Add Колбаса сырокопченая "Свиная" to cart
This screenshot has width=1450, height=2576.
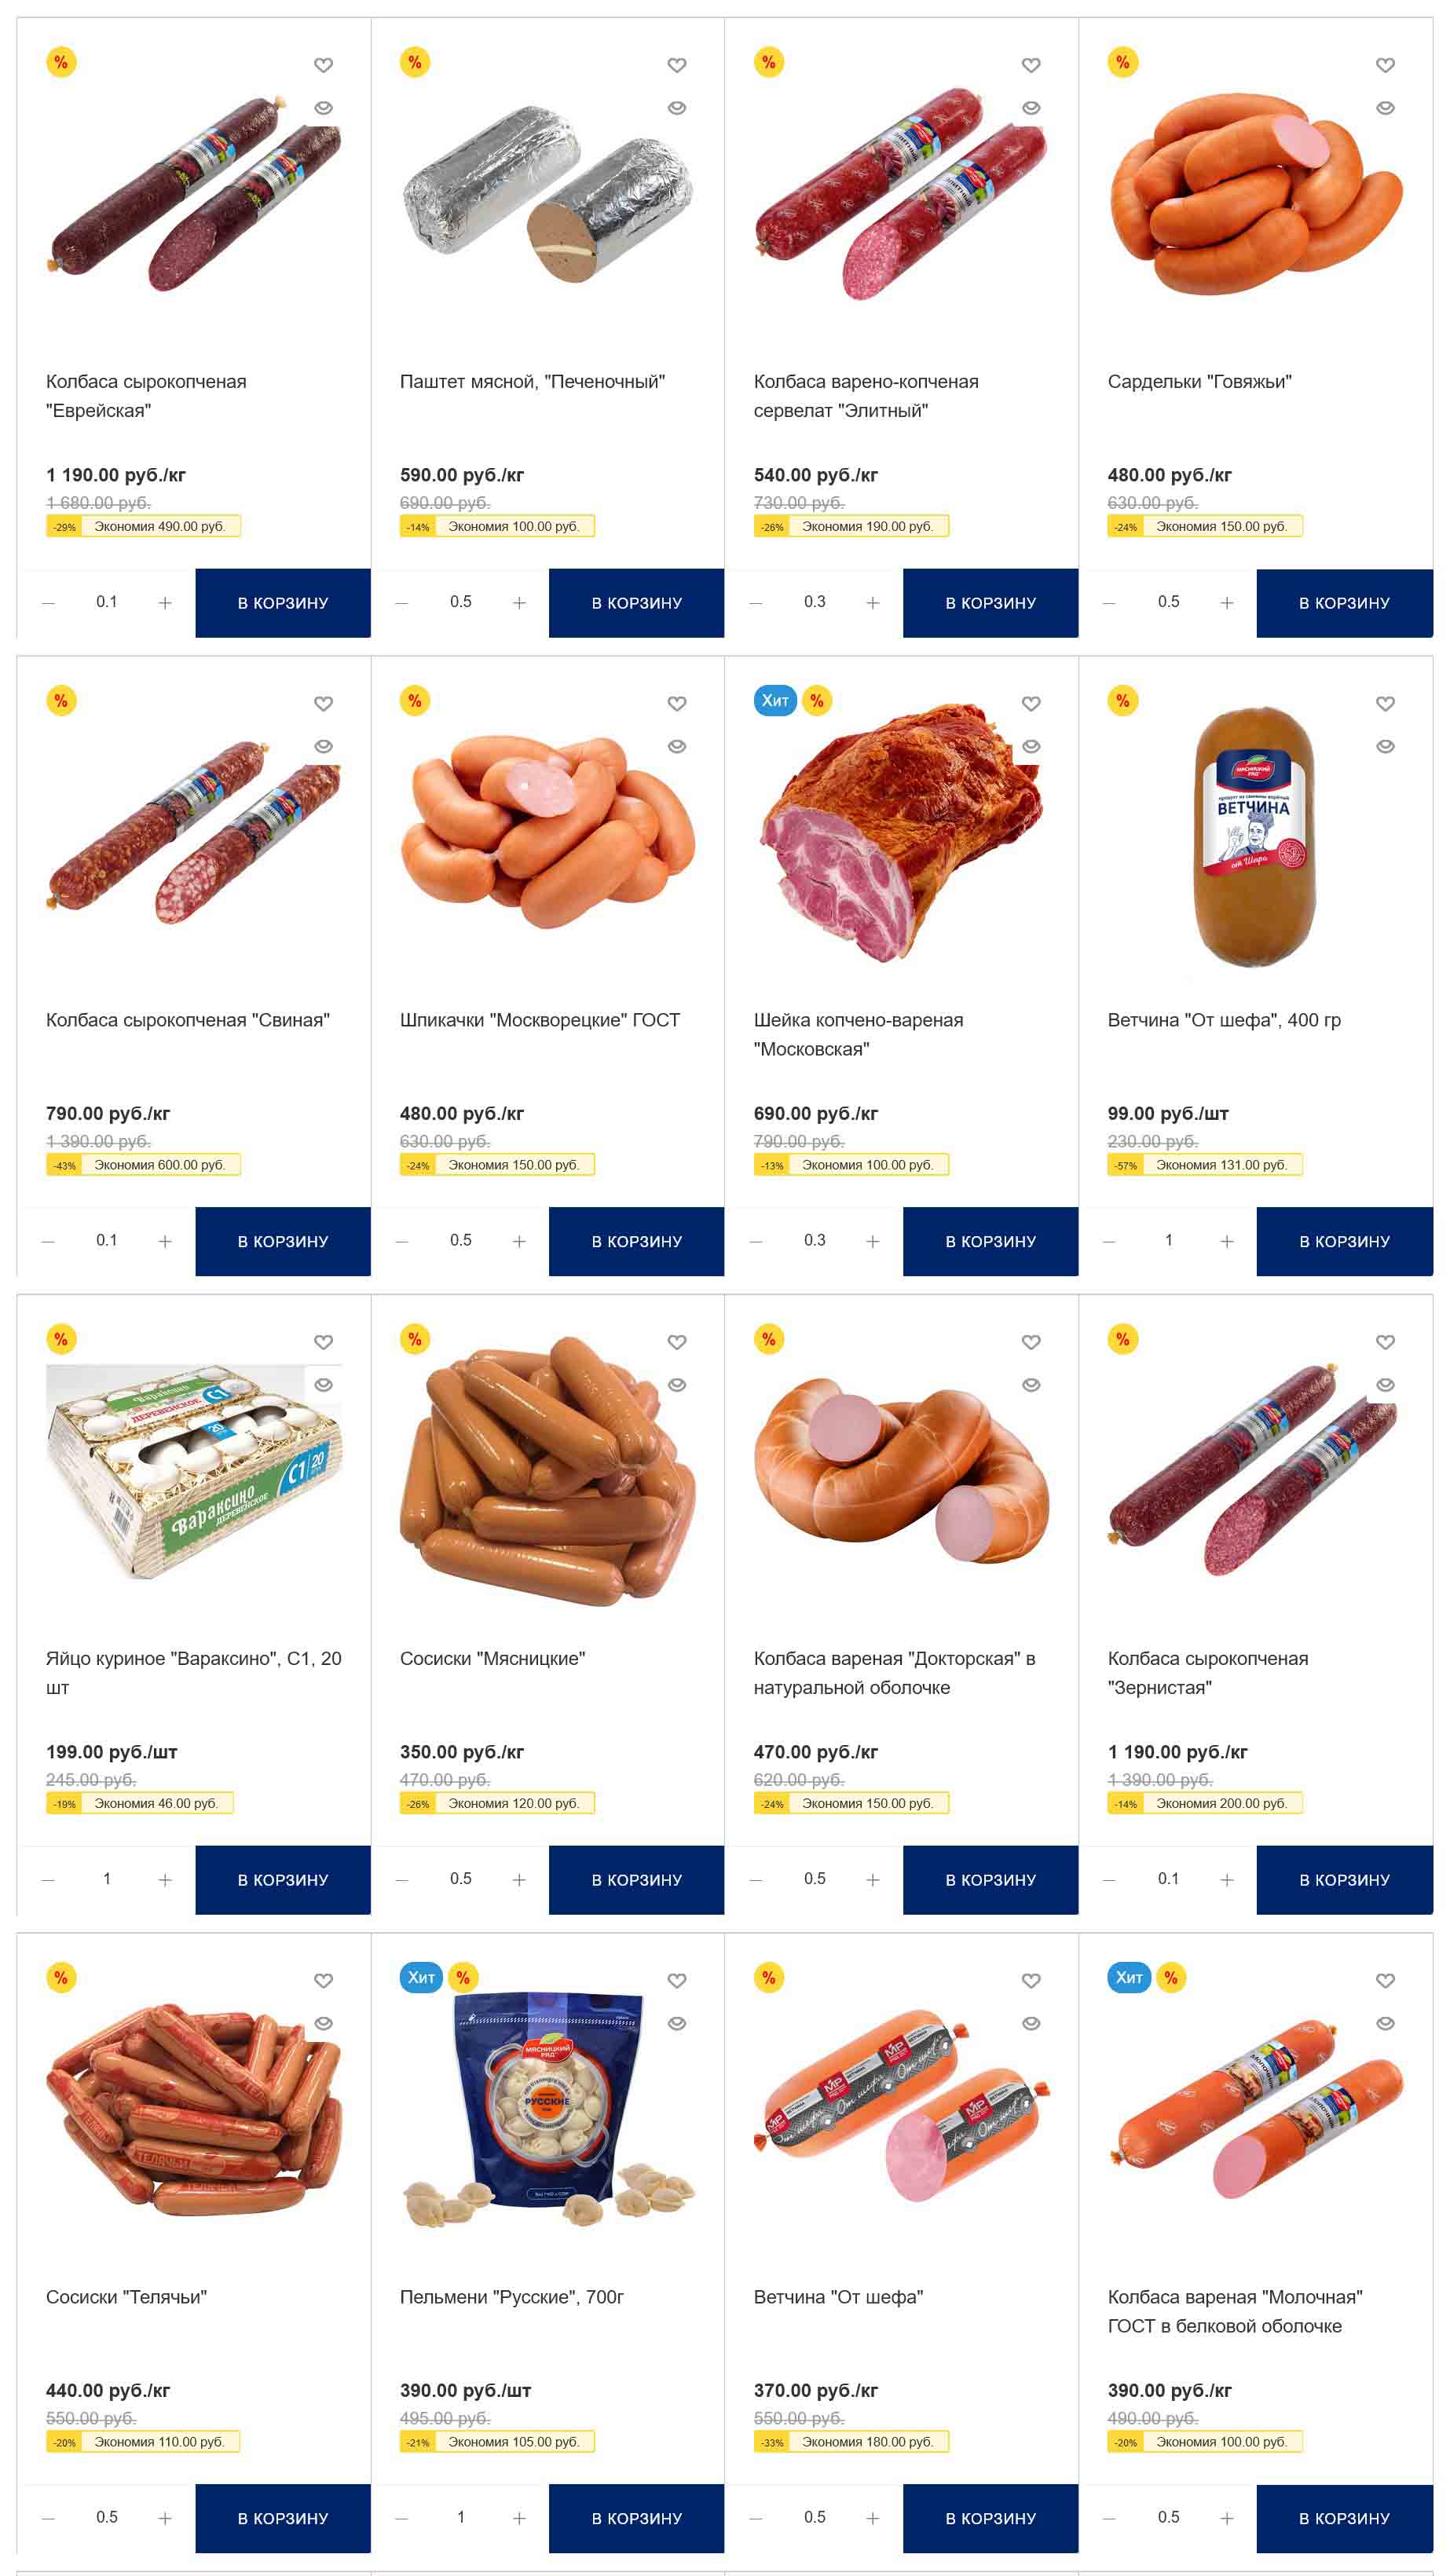[x=283, y=1241]
